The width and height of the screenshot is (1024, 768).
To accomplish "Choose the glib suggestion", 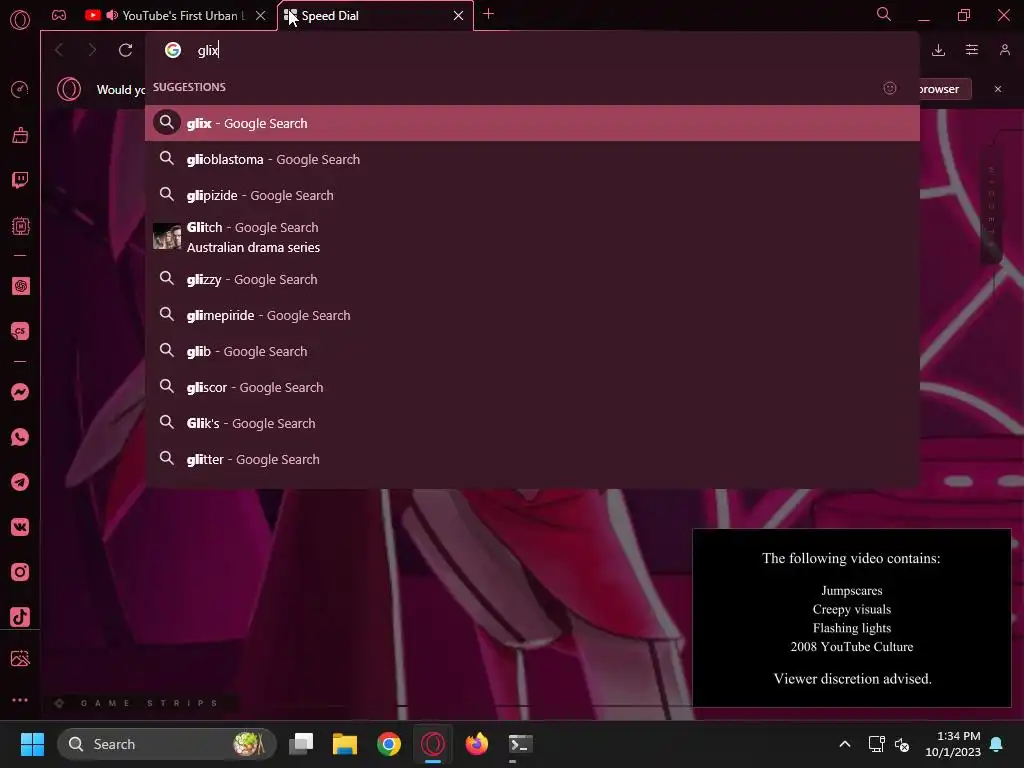I will (532, 351).
